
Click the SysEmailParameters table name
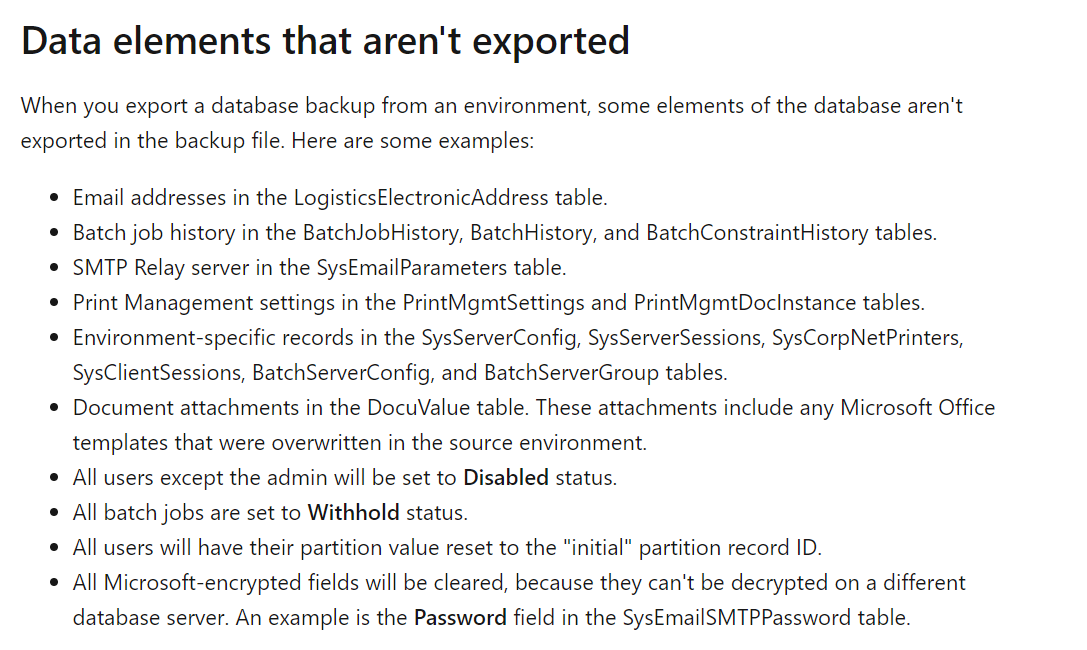(x=412, y=267)
